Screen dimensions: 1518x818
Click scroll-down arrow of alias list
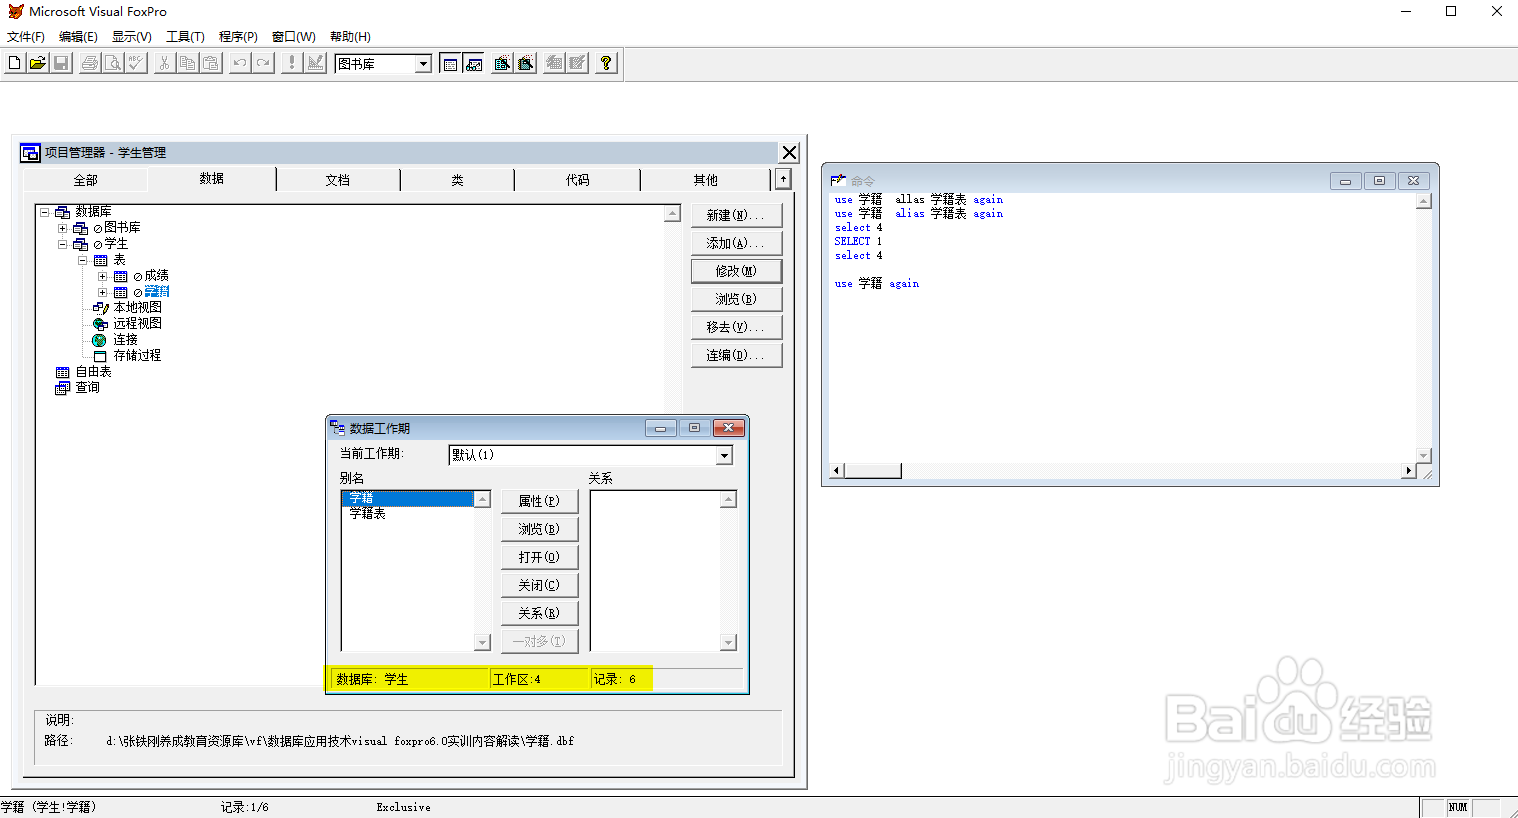point(482,643)
